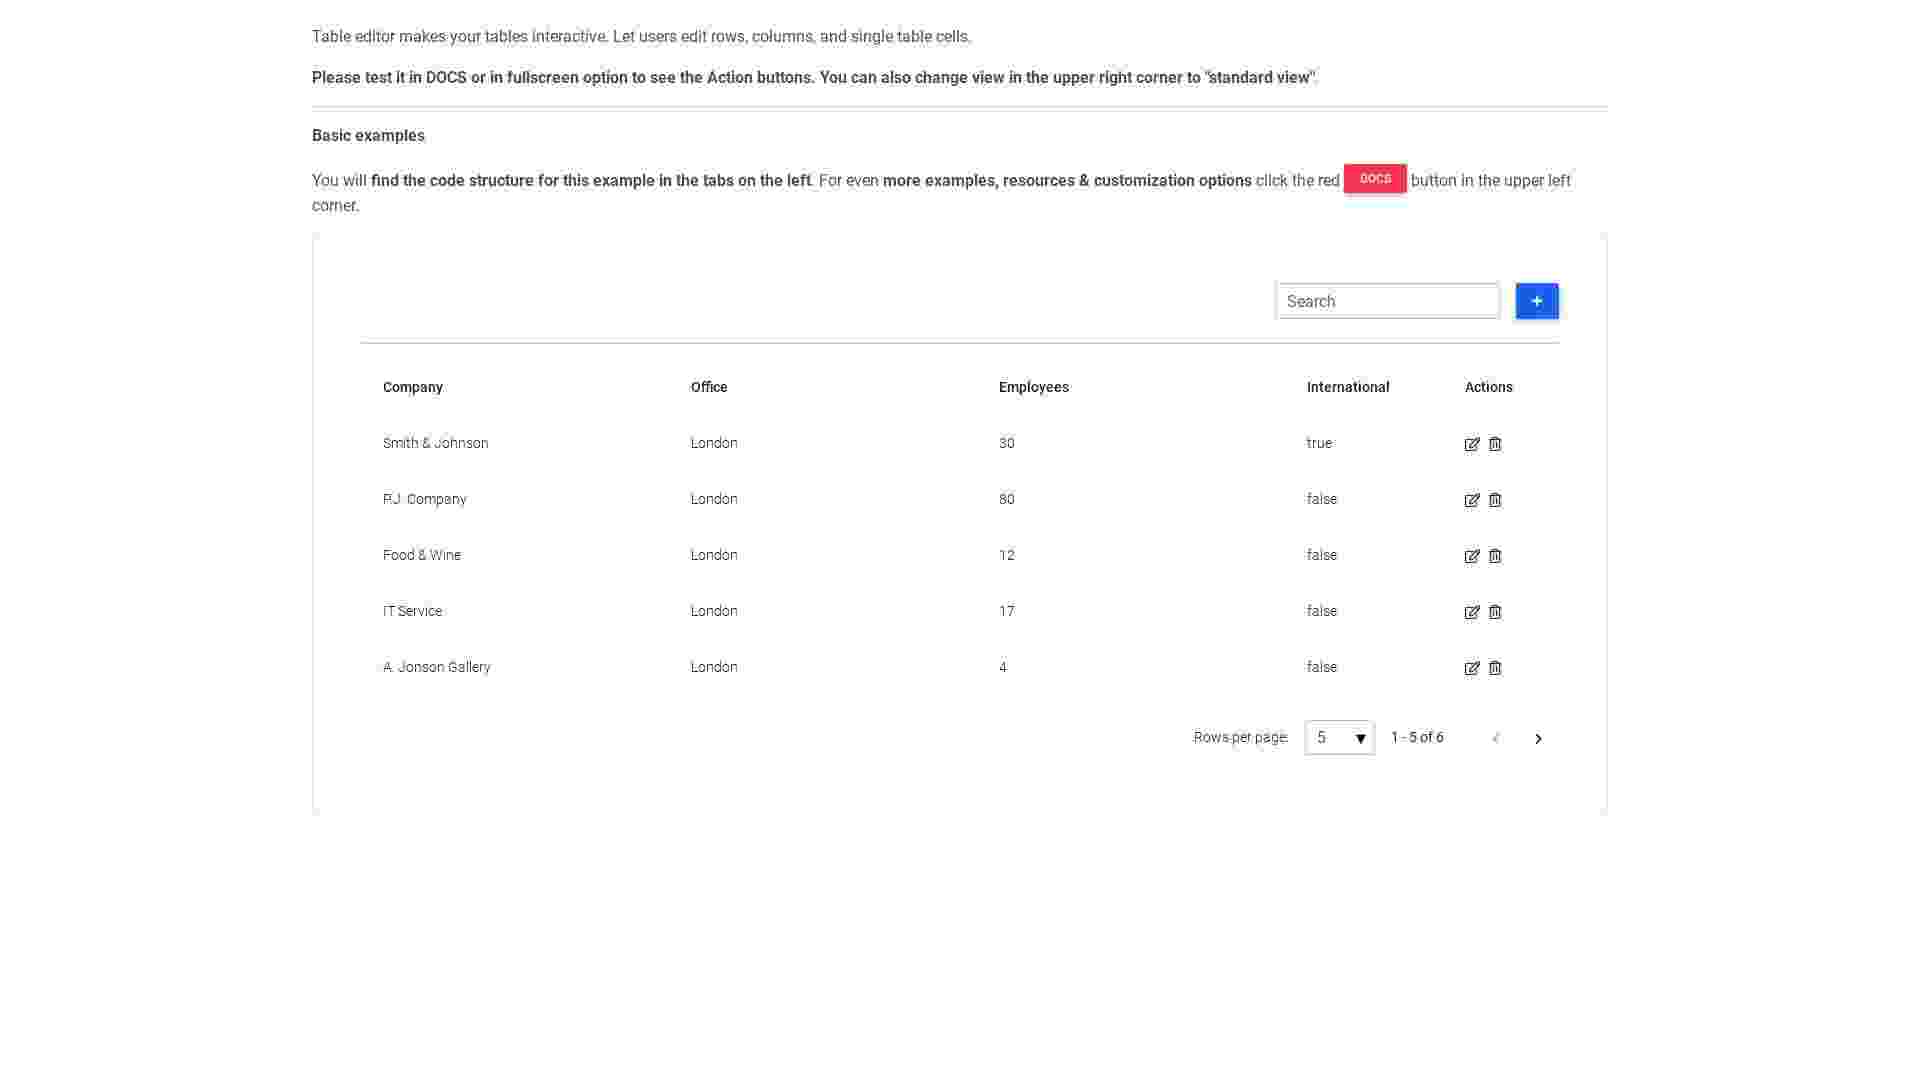Navigate to previous page using arrow
1920x1080 pixels.
pyautogui.click(x=1497, y=737)
